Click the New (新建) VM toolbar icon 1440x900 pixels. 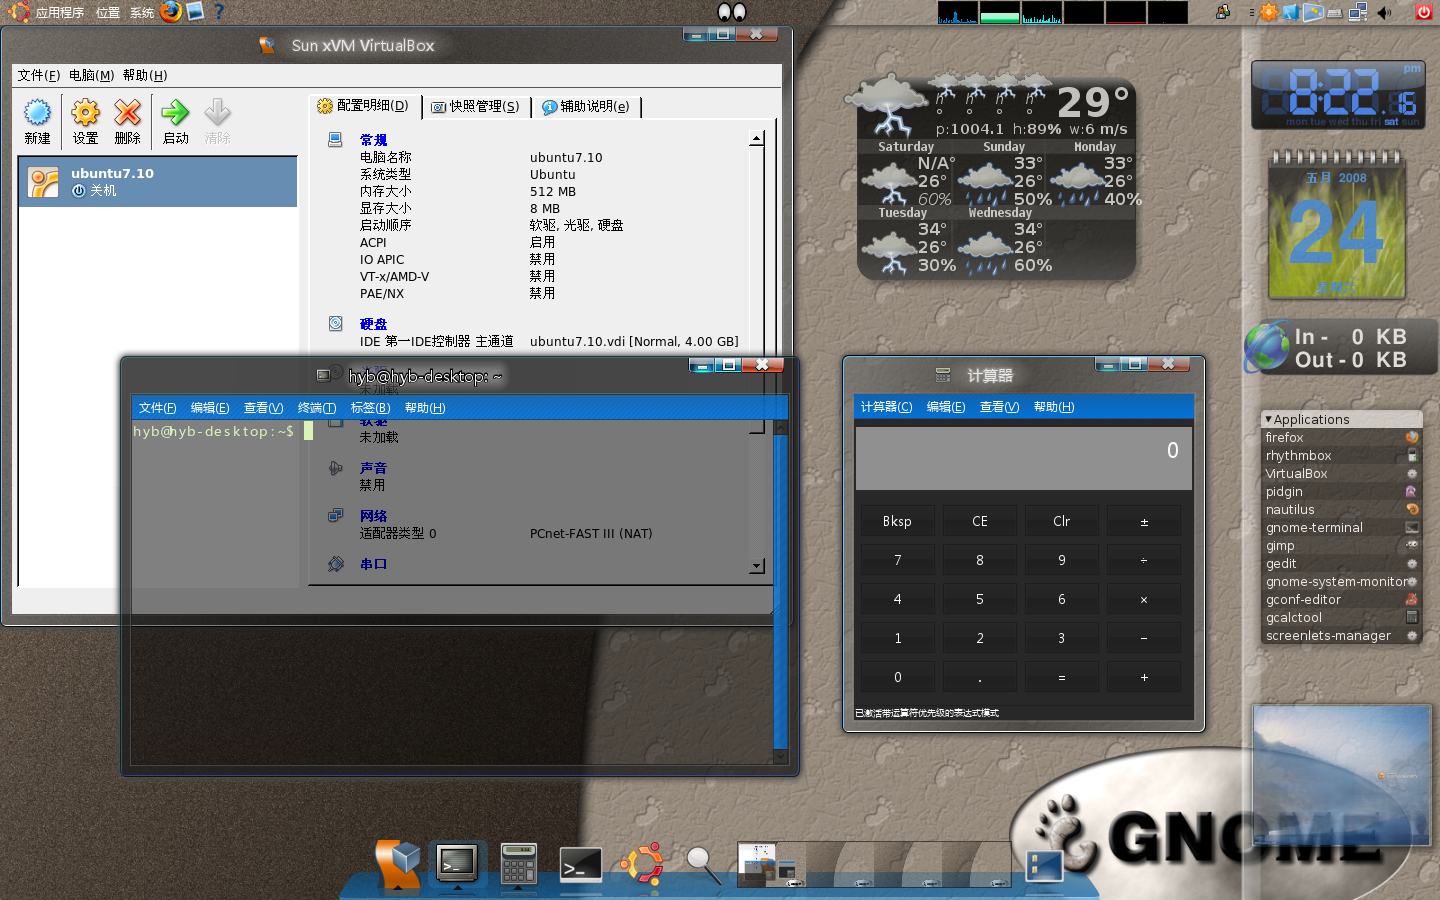point(37,122)
